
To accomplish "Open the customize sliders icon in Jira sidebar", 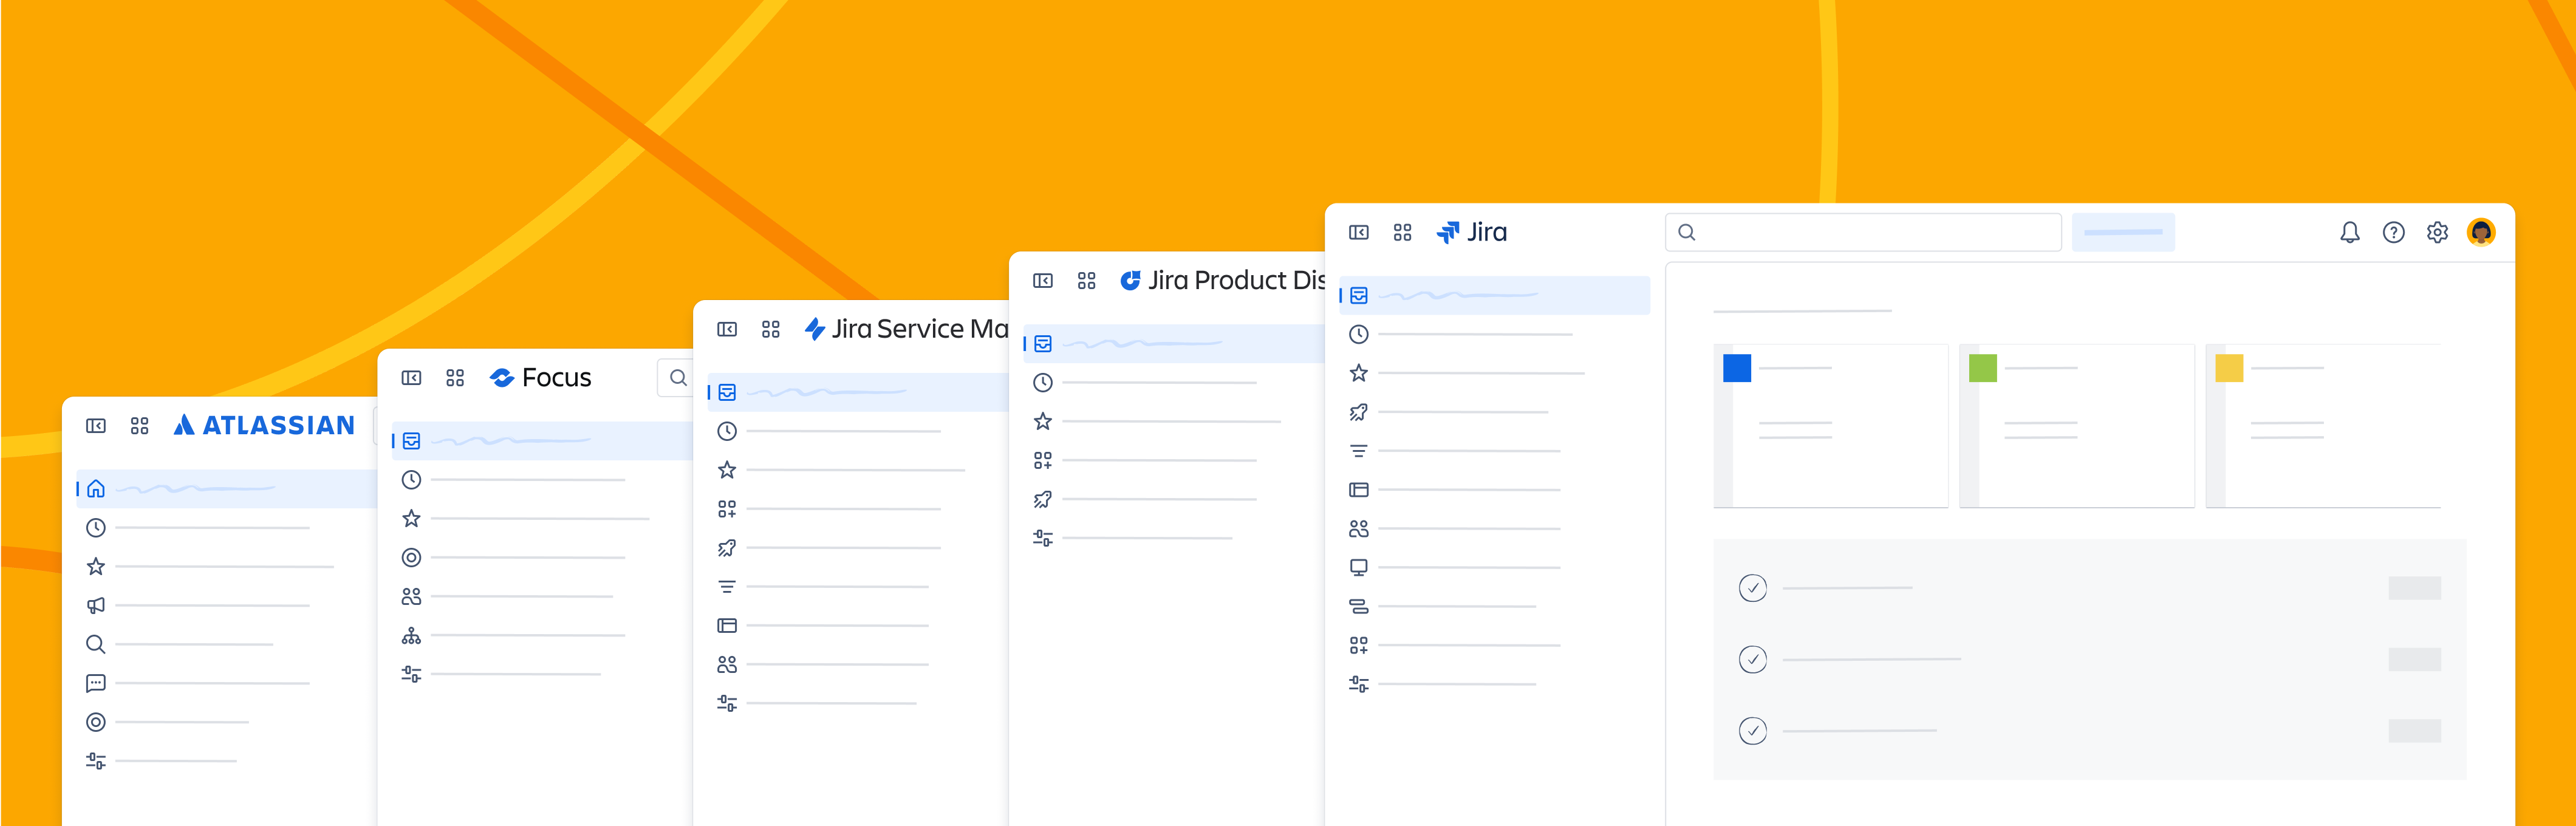I will (1358, 684).
